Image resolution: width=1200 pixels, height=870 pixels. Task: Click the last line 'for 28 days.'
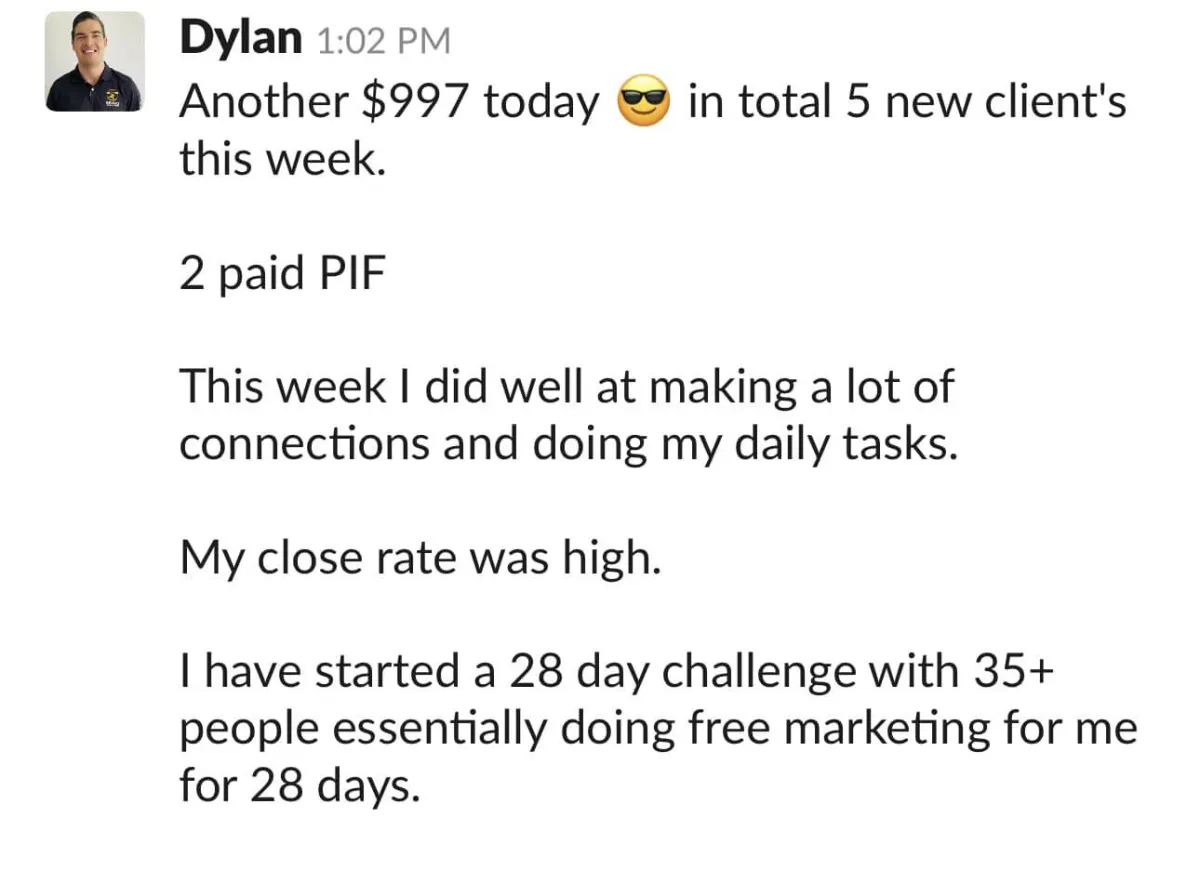click(x=297, y=786)
